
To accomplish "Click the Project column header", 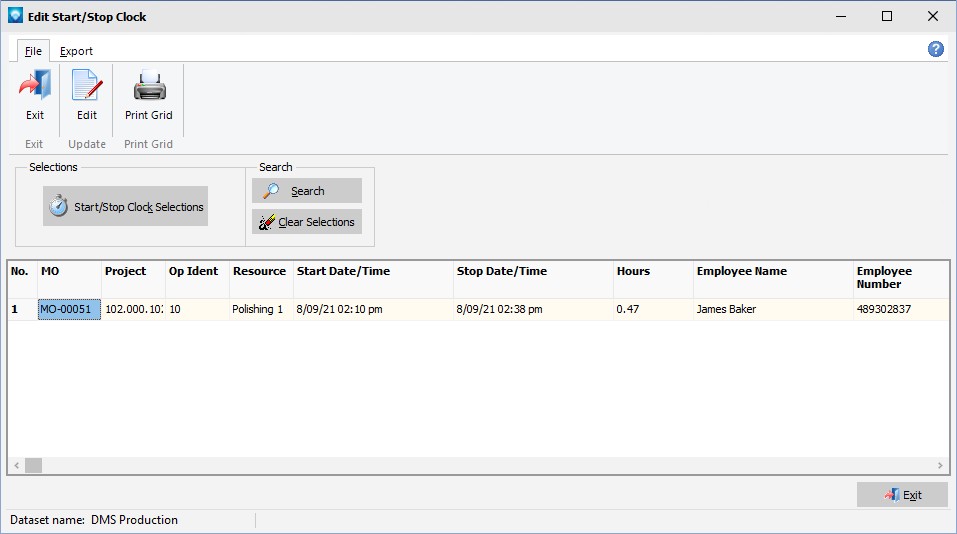I will (x=134, y=280).
